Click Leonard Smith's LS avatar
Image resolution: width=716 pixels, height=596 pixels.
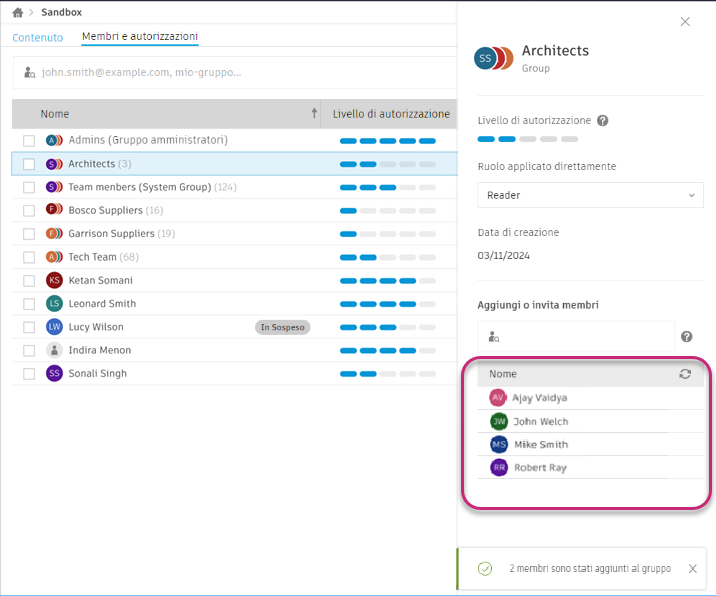pyautogui.click(x=54, y=303)
